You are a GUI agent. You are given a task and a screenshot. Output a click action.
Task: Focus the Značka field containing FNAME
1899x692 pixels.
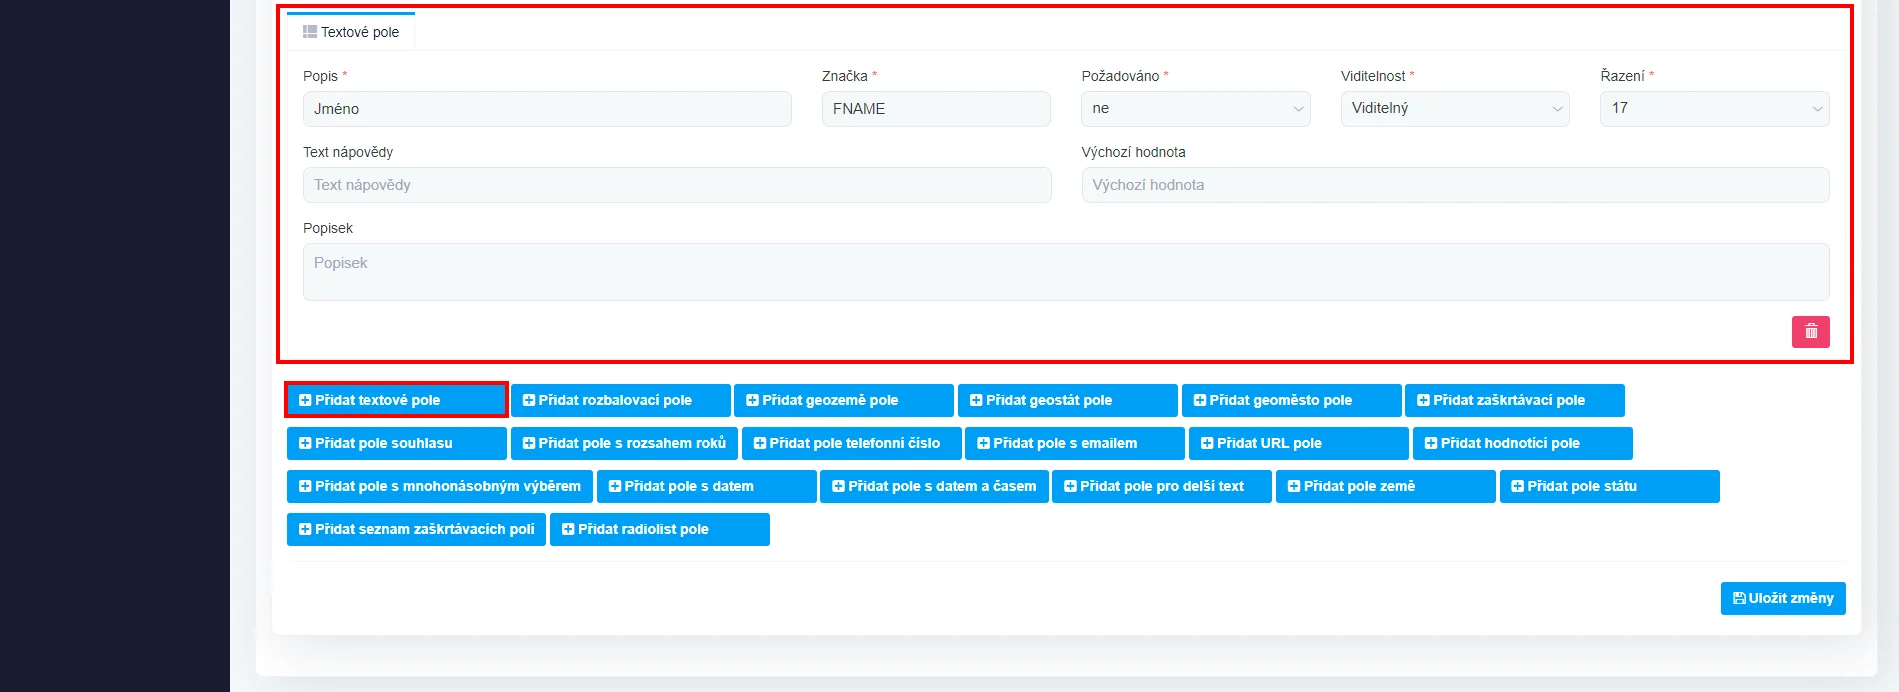tap(935, 109)
